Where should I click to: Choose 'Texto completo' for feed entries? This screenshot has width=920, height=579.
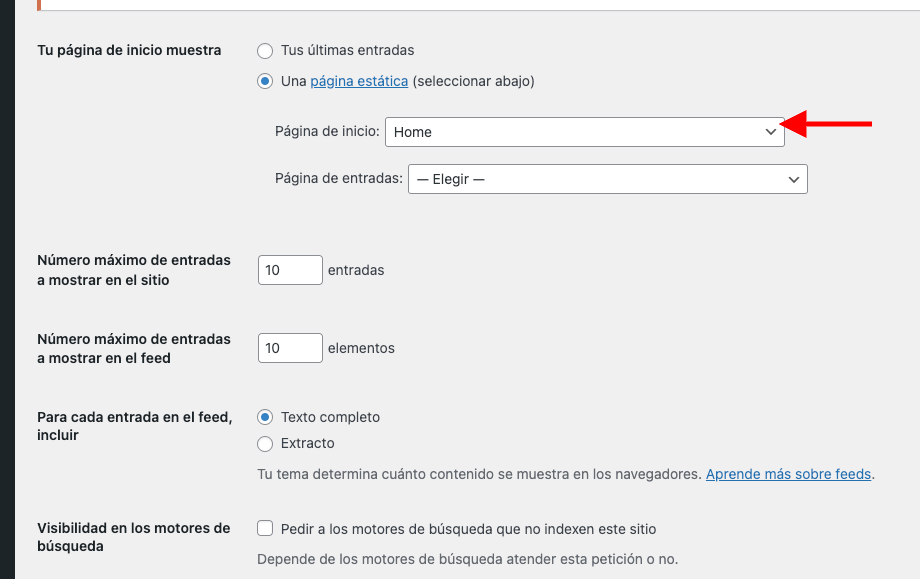coord(265,417)
